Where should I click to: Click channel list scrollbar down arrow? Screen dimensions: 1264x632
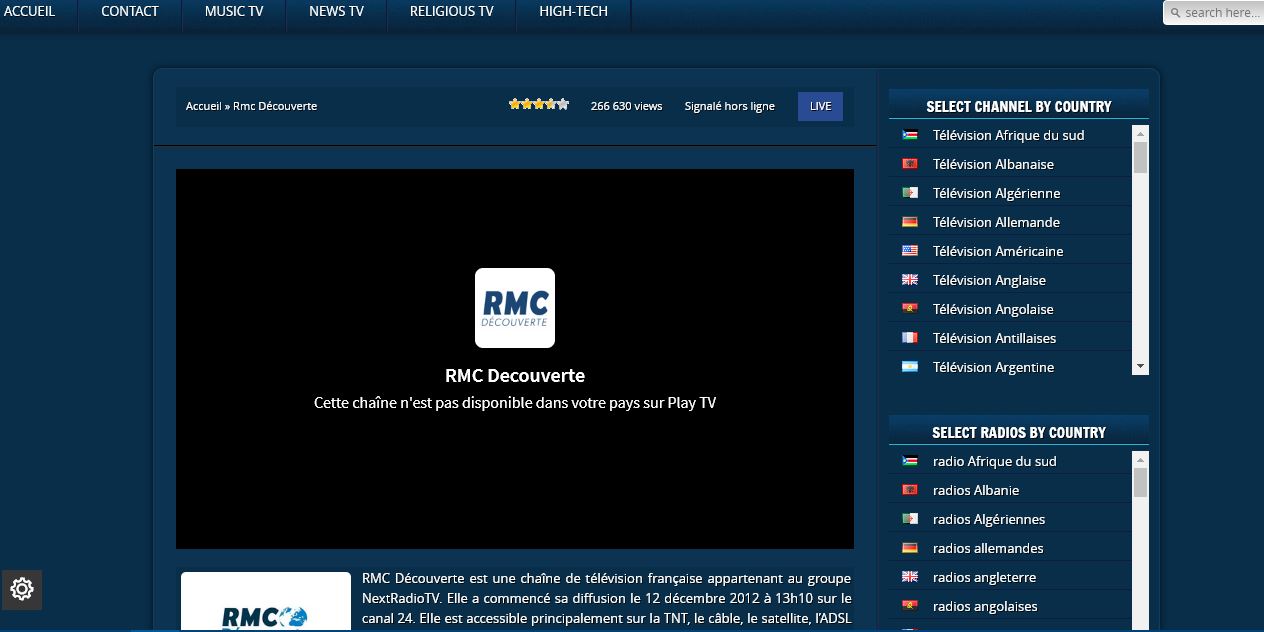[x=1140, y=367]
